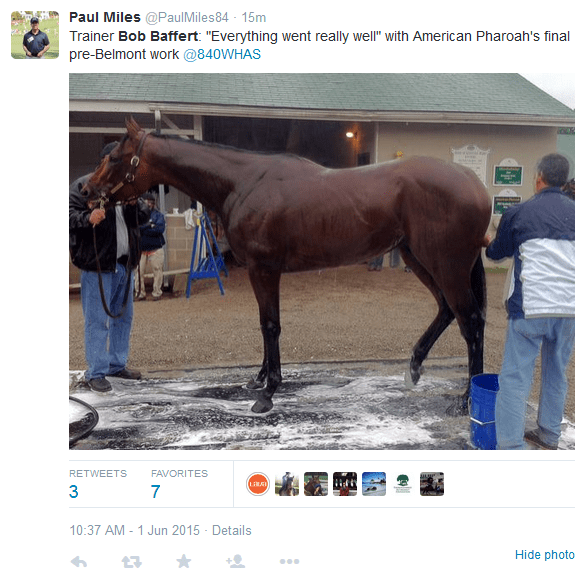The height and width of the screenshot is (584, 587).
Task: Select the blue ocean scene avatar
Action: pos(374,484)
